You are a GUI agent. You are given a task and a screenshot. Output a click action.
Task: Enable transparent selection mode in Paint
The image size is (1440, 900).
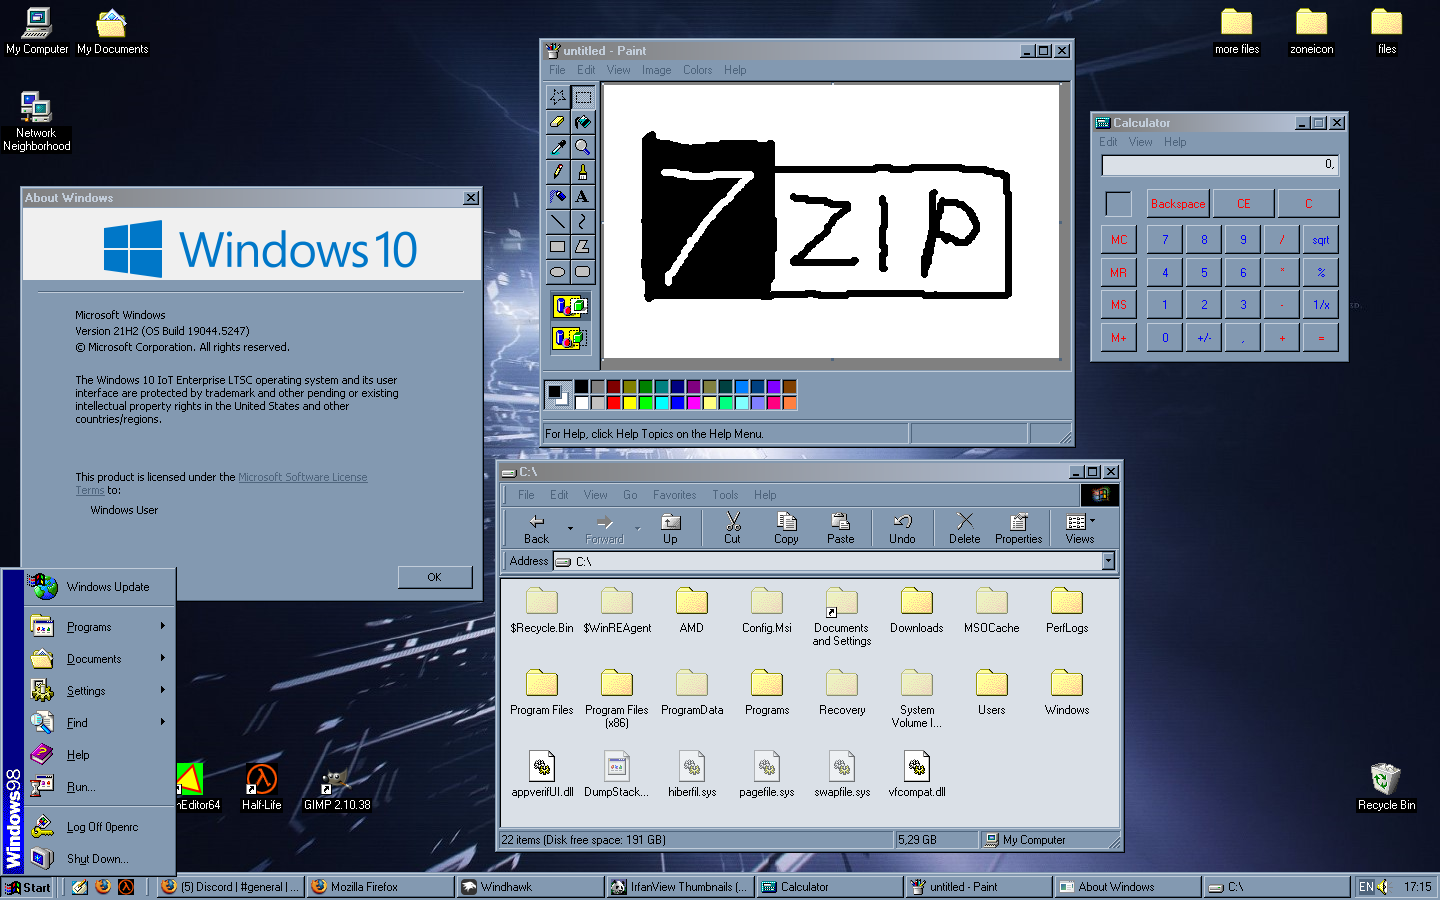click(x=570, y=338)
